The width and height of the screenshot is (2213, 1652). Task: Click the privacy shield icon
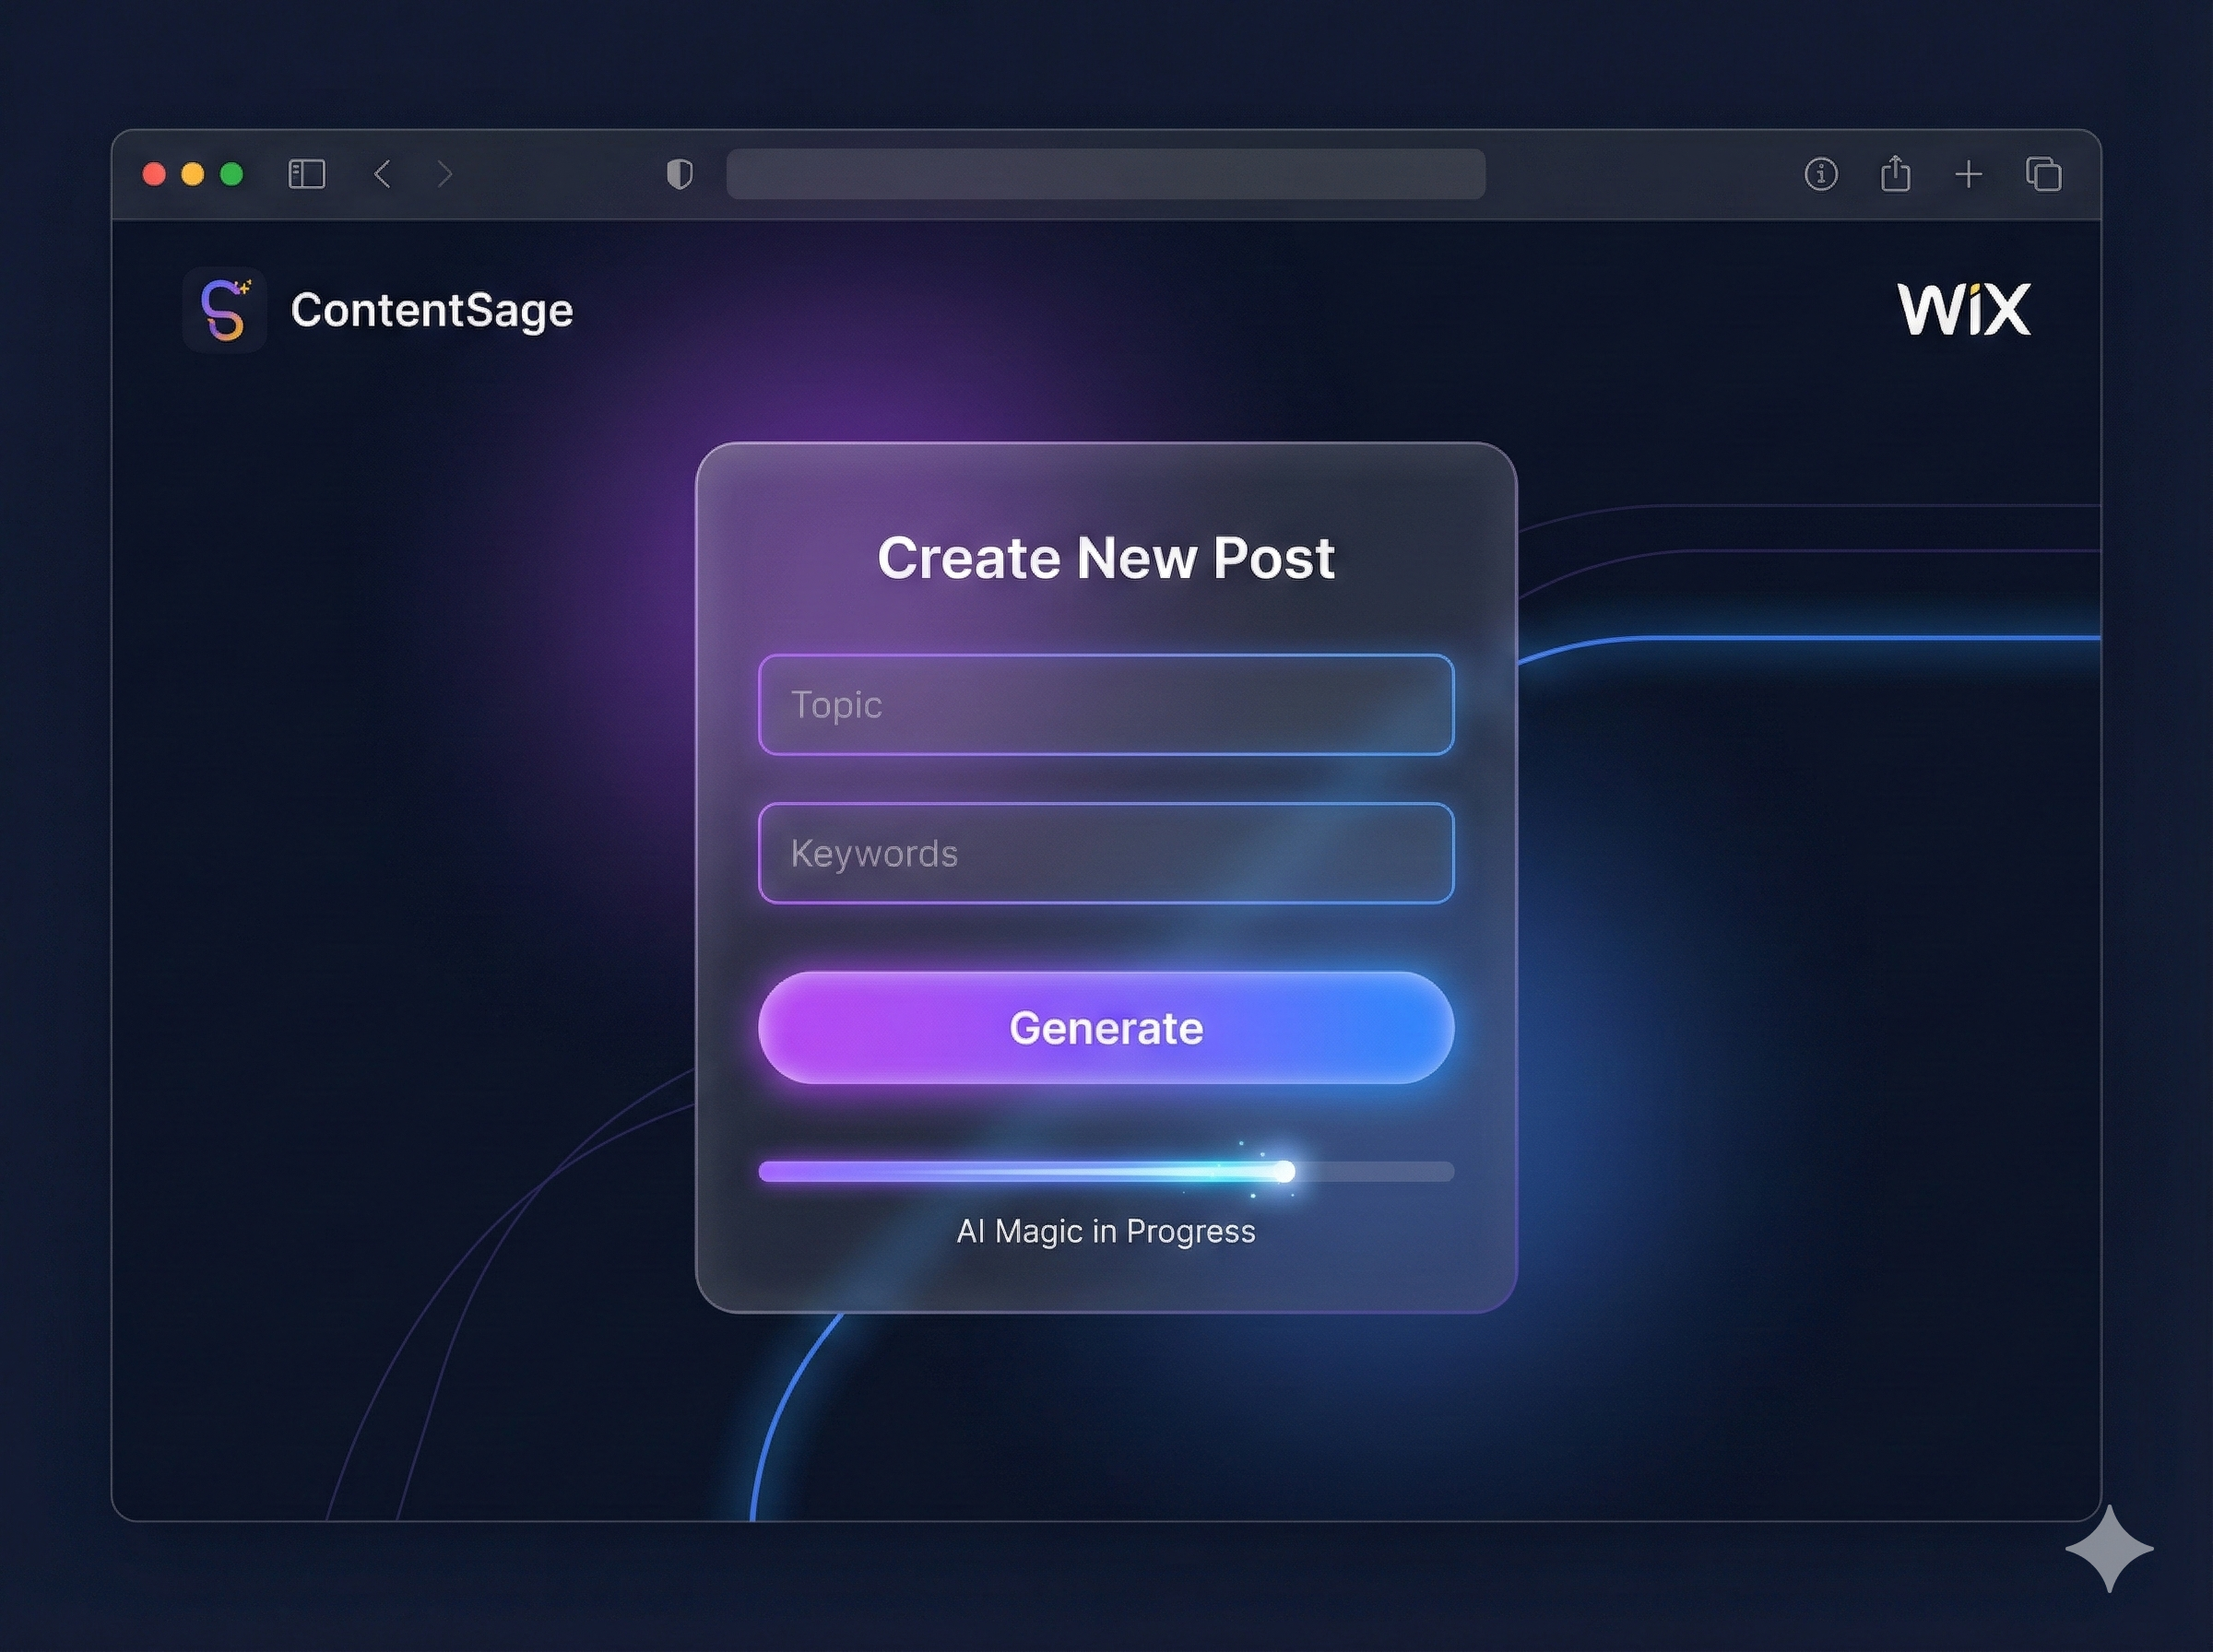point(679,174)
